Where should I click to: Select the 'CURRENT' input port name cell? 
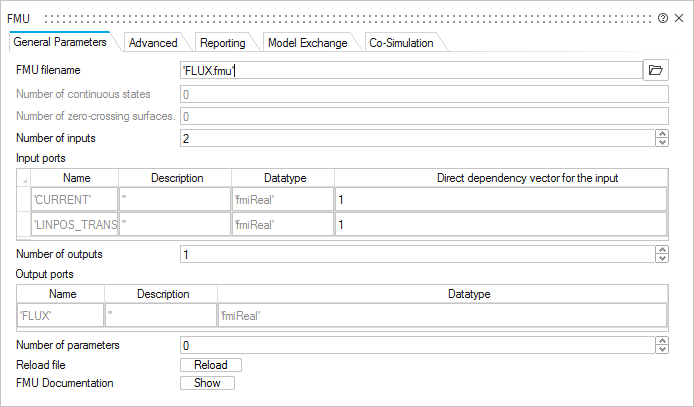(74, 200)
